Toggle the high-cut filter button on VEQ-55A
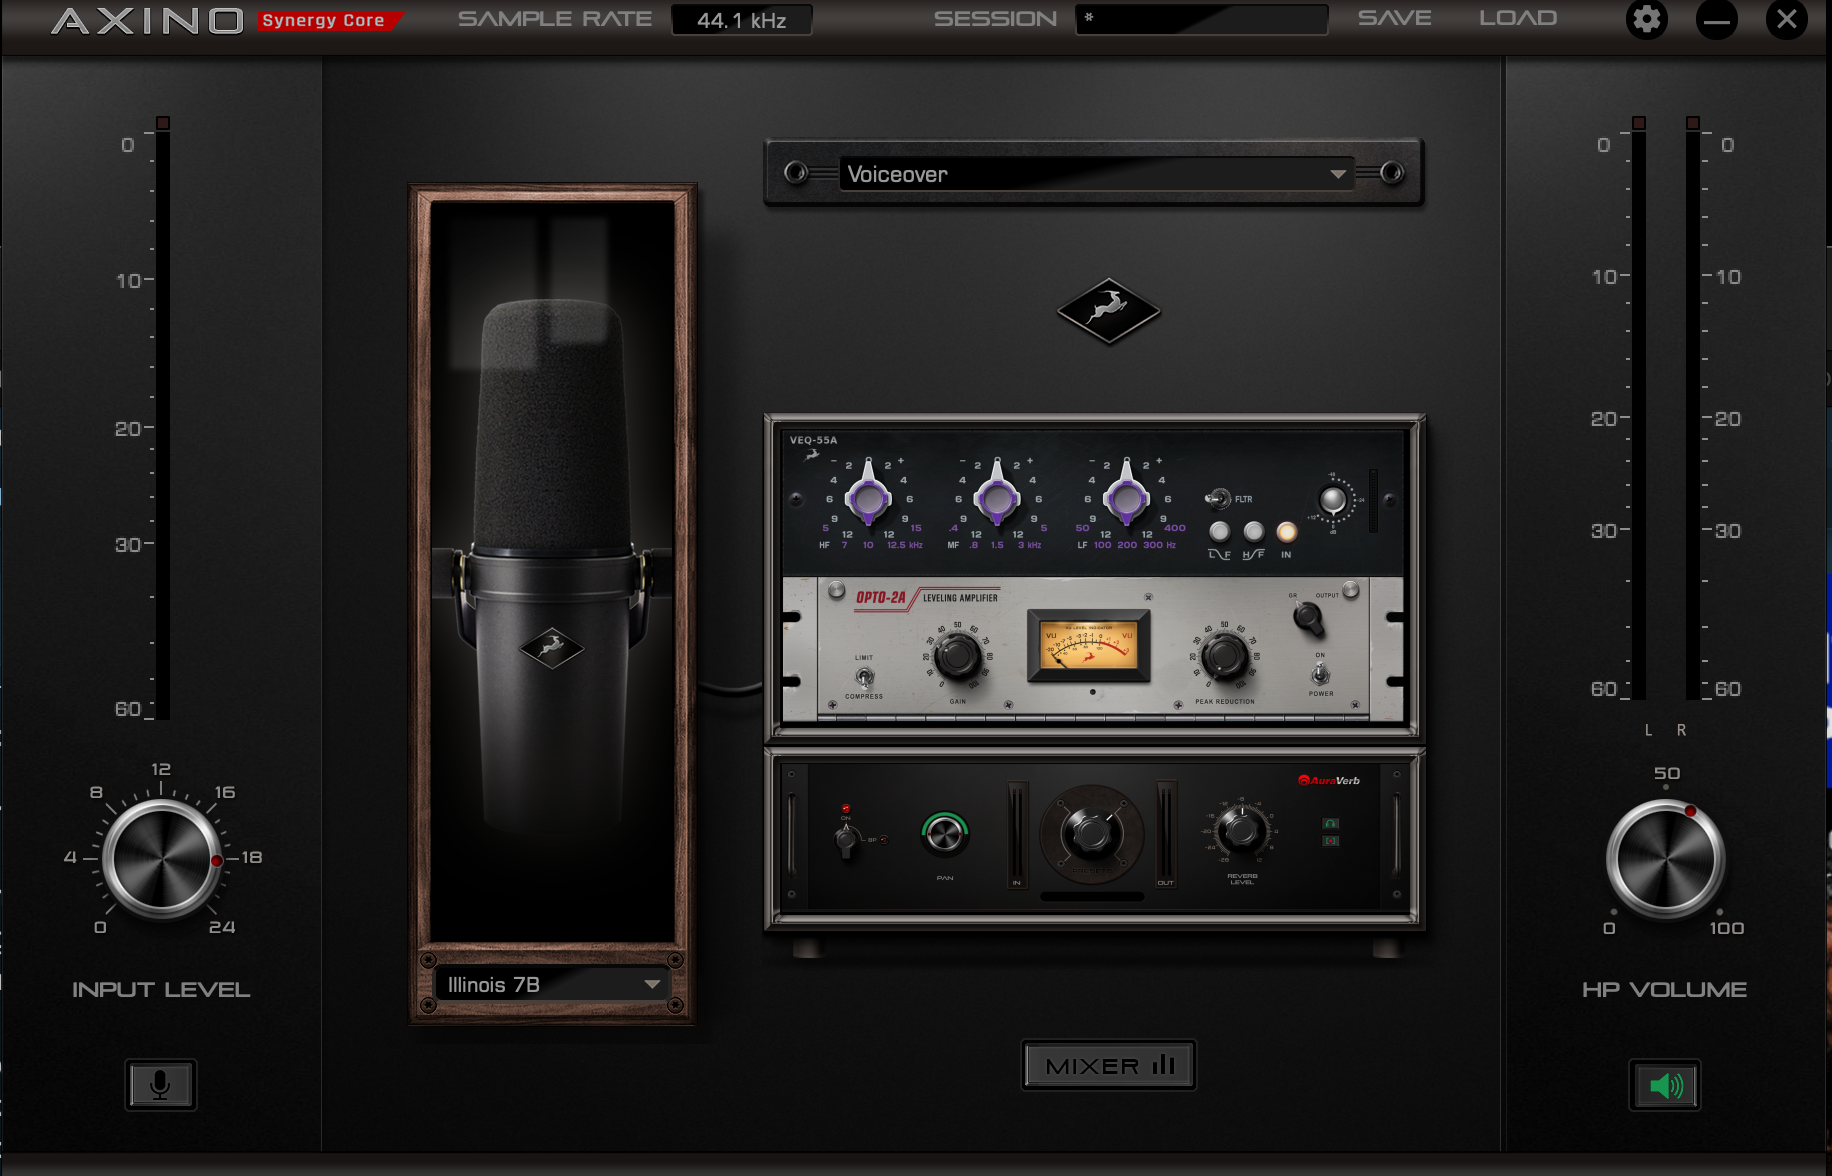This screenshot has height=1176, width=1832. click(x=1253, y=531)
